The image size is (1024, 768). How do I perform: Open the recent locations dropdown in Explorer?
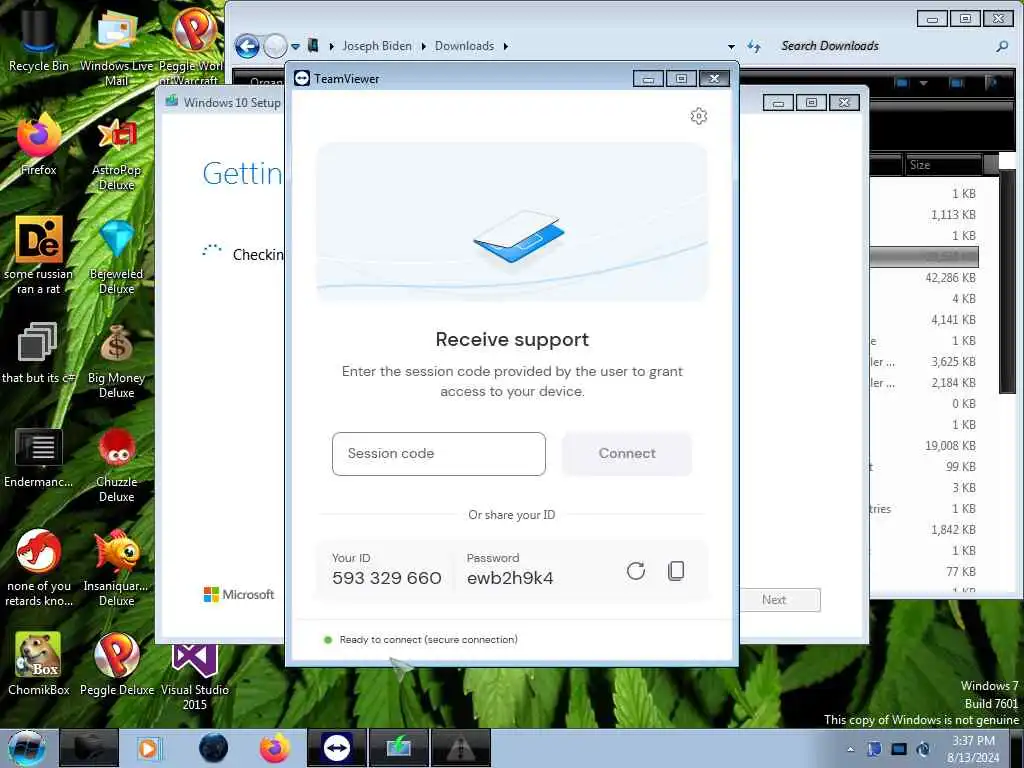pyautogui.click(x=295, y=46)
